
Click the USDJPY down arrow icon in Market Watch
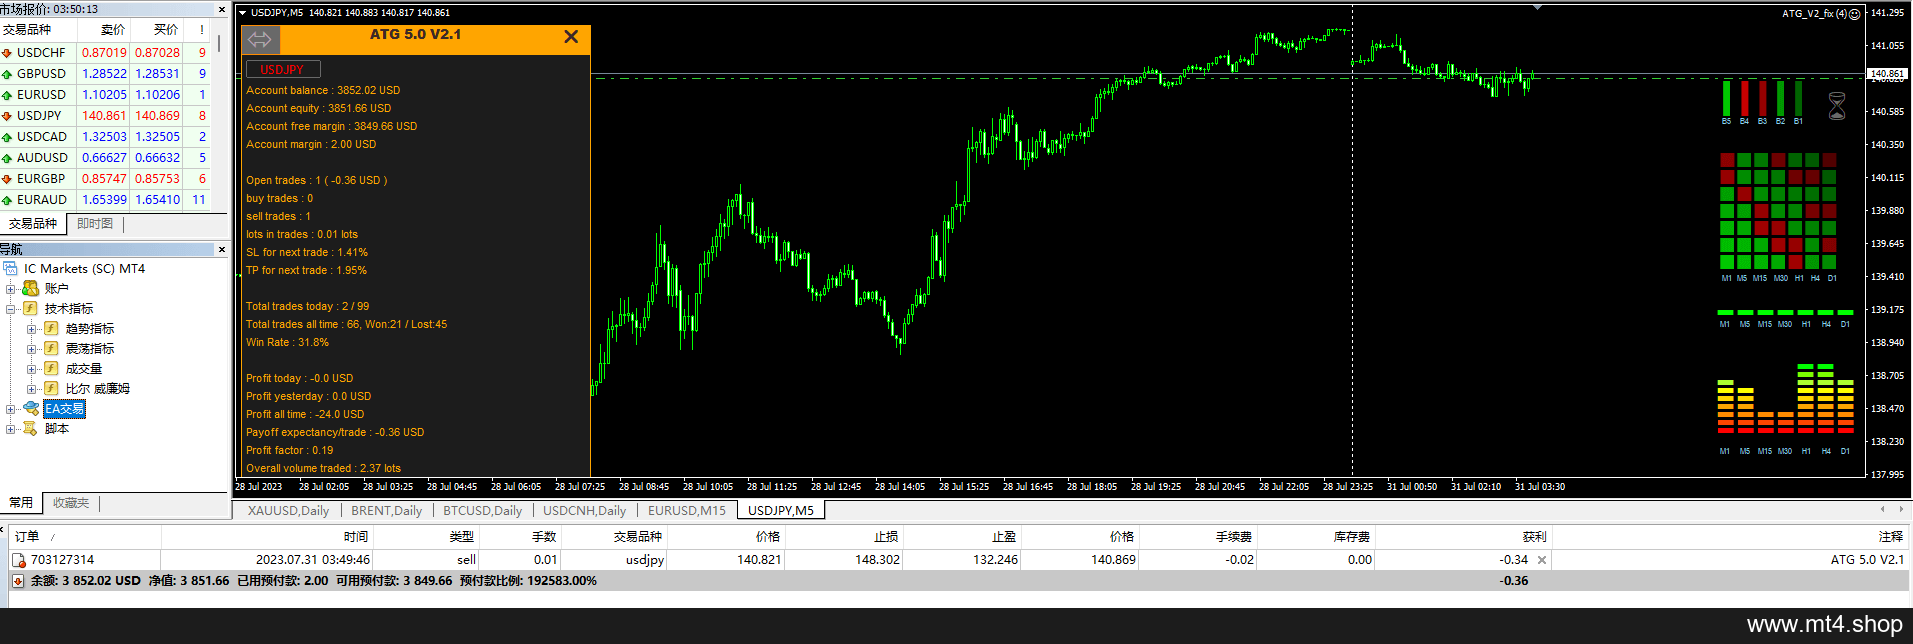coord(7,116)
